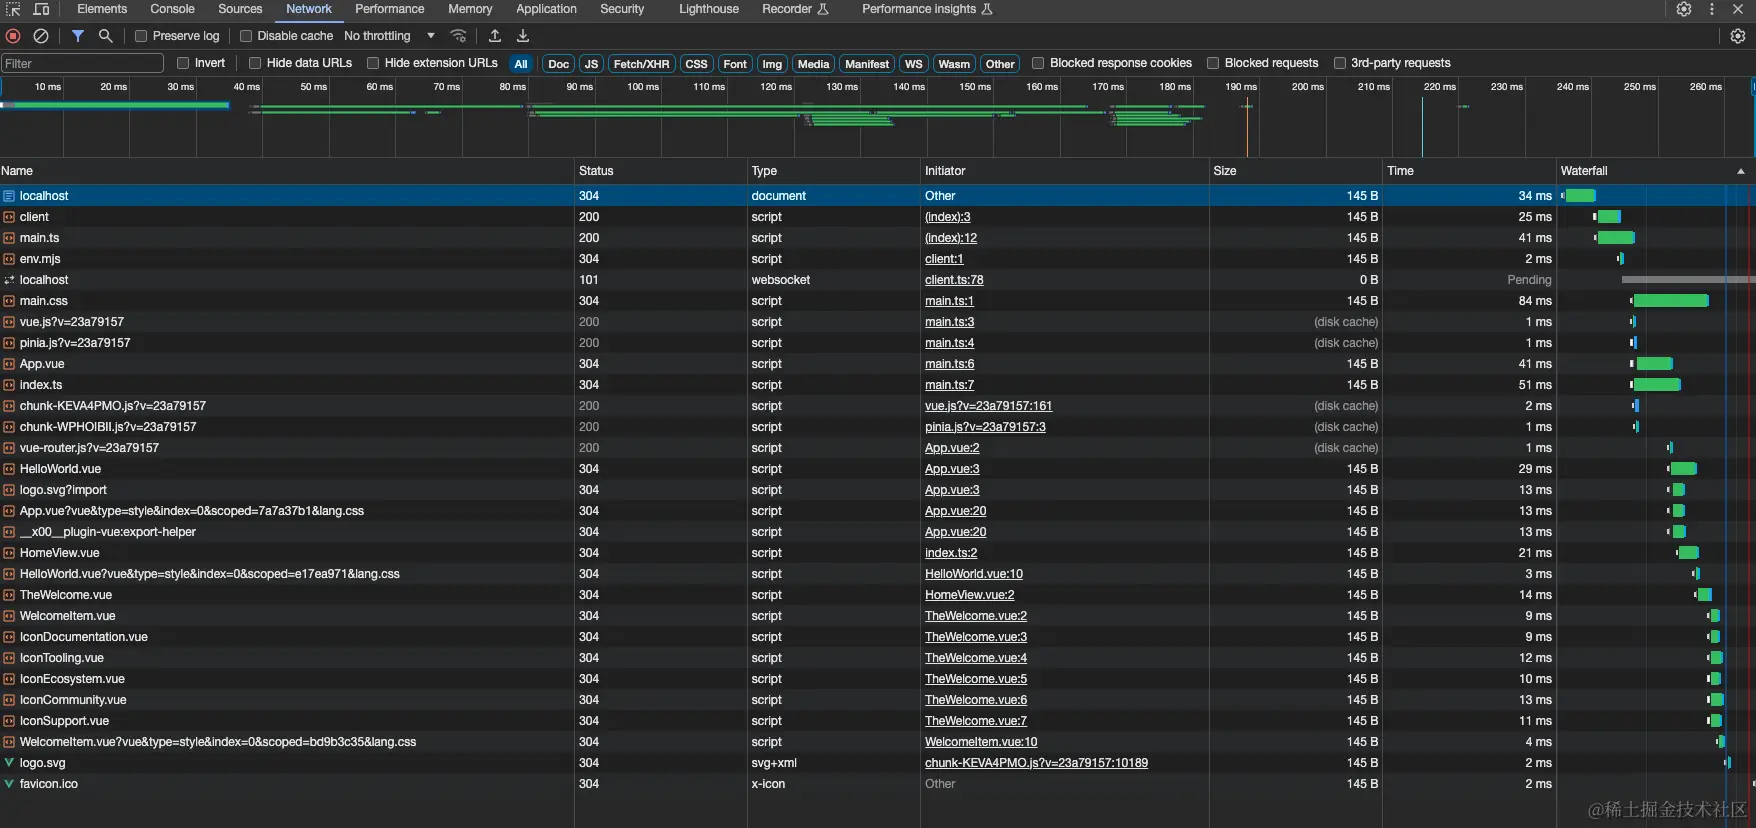Check Blocked response cookies

click(x=1038, y=63)
